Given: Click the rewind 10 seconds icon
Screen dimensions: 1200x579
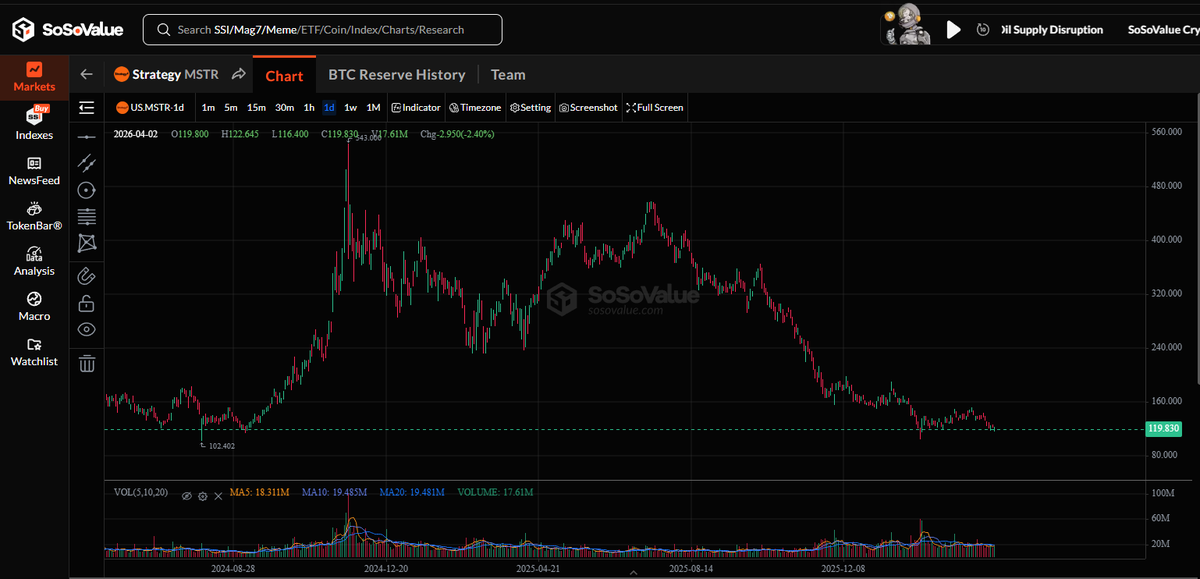Looking at the screenshot, I should click(x=983, y=30).
